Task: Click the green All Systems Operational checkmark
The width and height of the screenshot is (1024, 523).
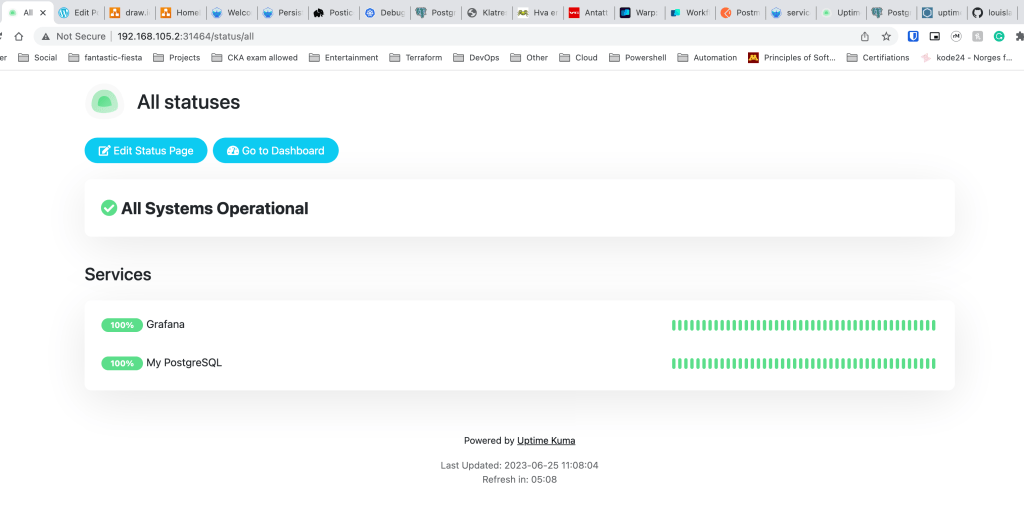Action: tap(109, 208)
